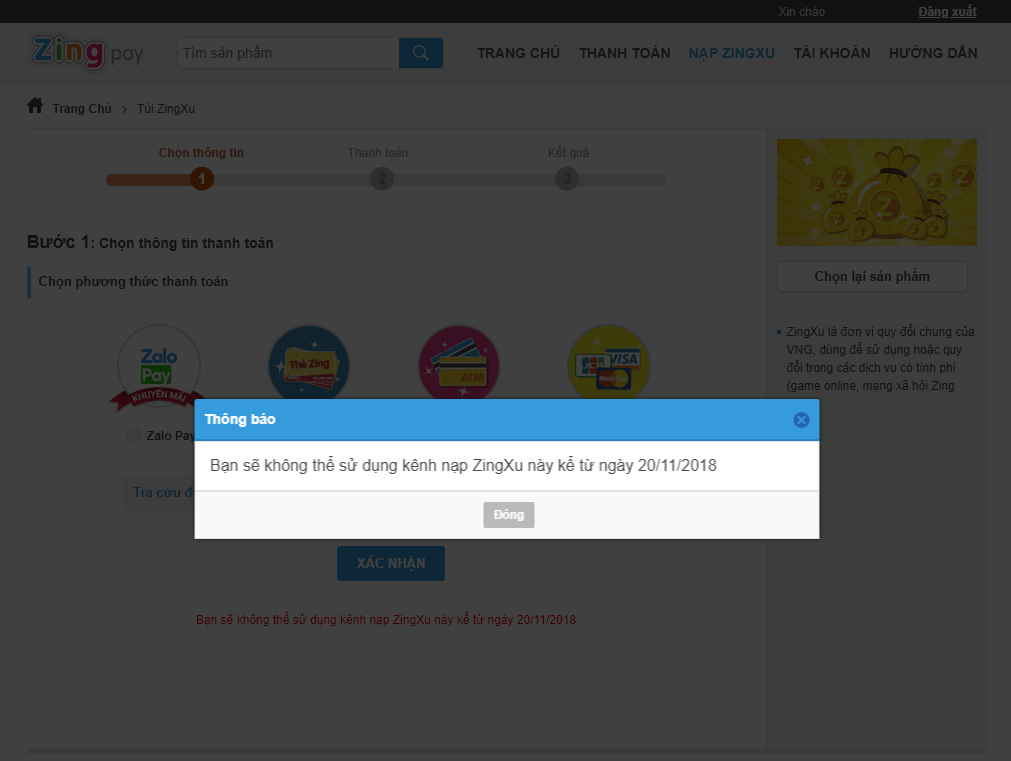Click the Đăng xuất logout link
The width and height of the screenshot is (1011, 761).
click(947, 12)
